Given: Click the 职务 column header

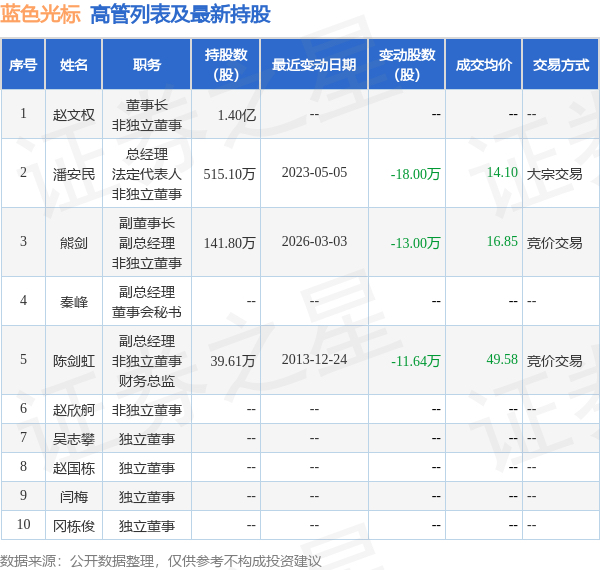Looking at the screenshot, I should 147,65.
